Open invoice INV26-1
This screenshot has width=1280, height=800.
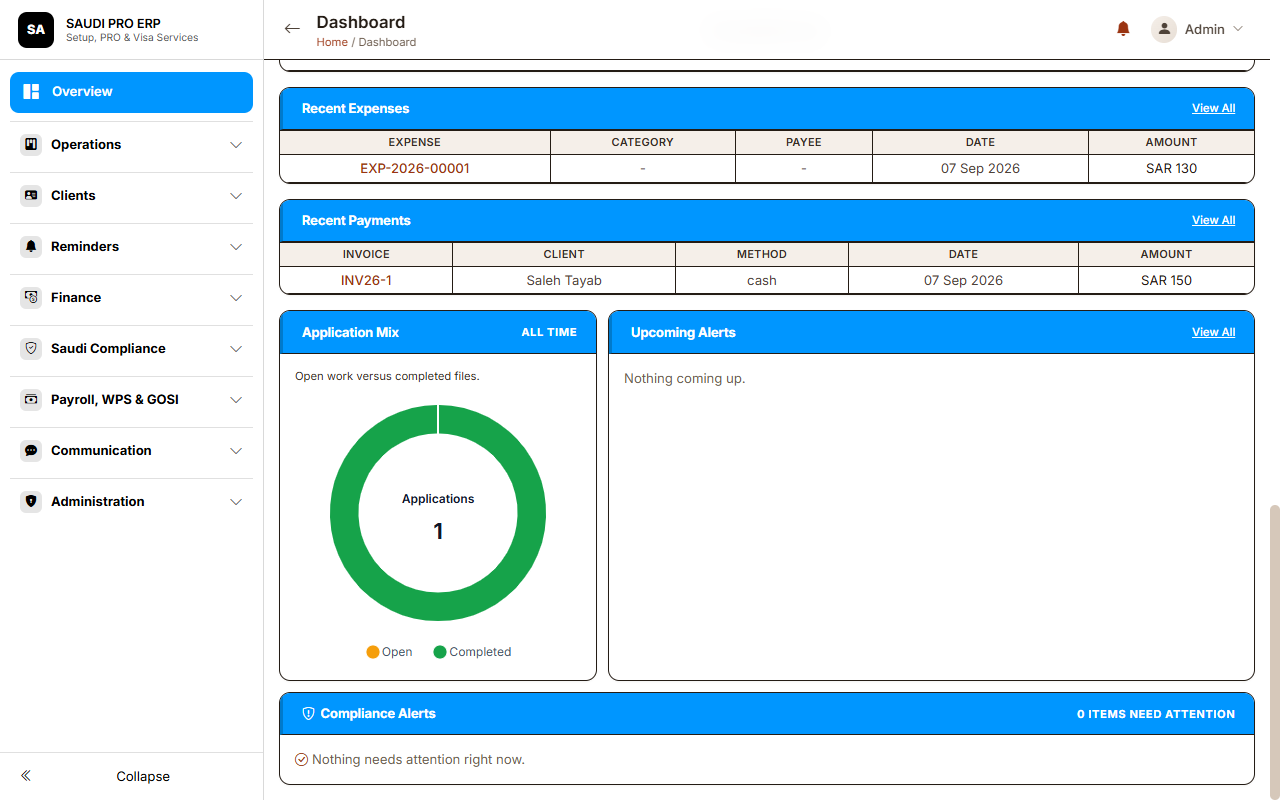366,281
